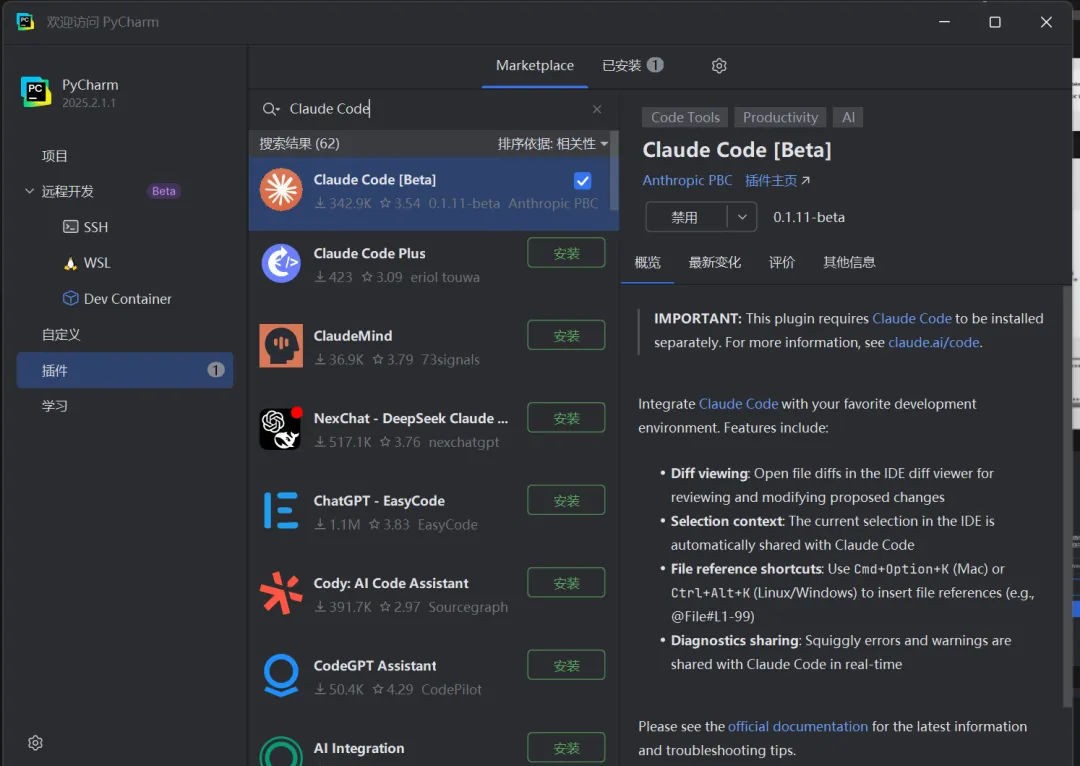Click the PyCharm title bar app icon
This screenshot has width=1080, height=766.
tap(25, 21)
